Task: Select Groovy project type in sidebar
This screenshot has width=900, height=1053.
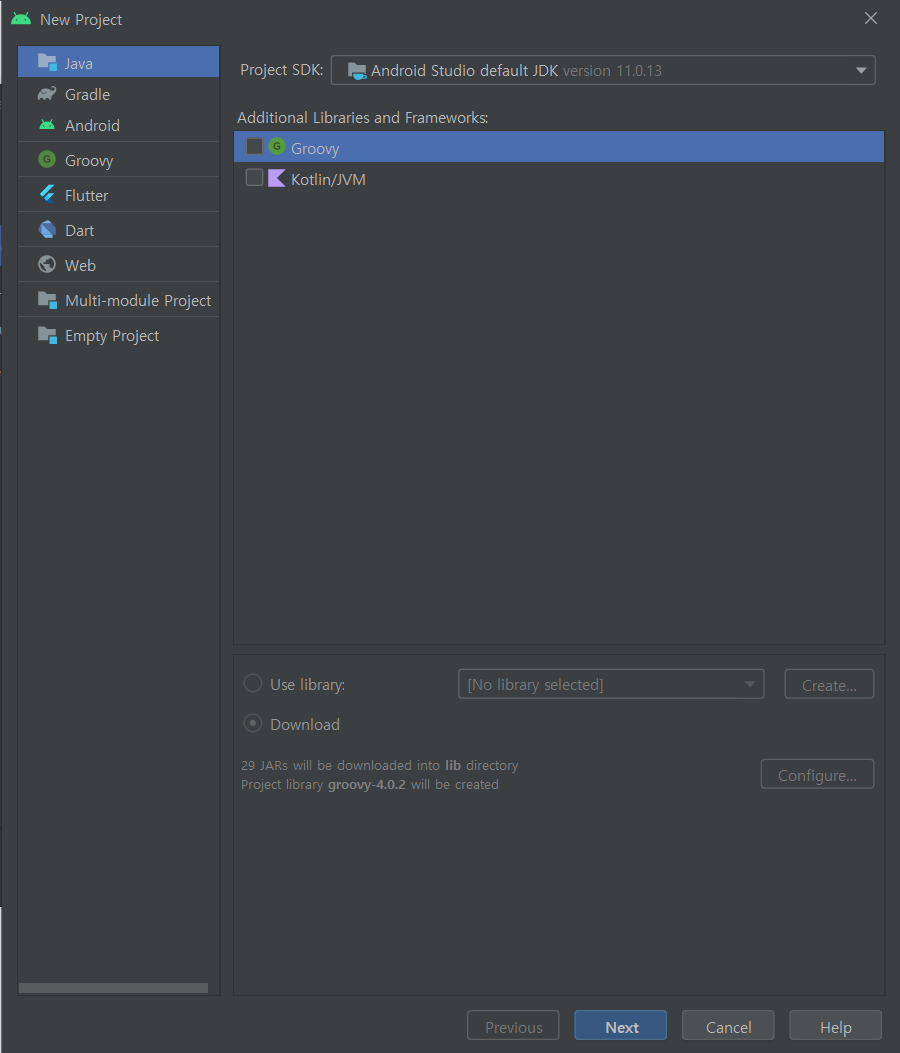Action: [x=119, y=160]
